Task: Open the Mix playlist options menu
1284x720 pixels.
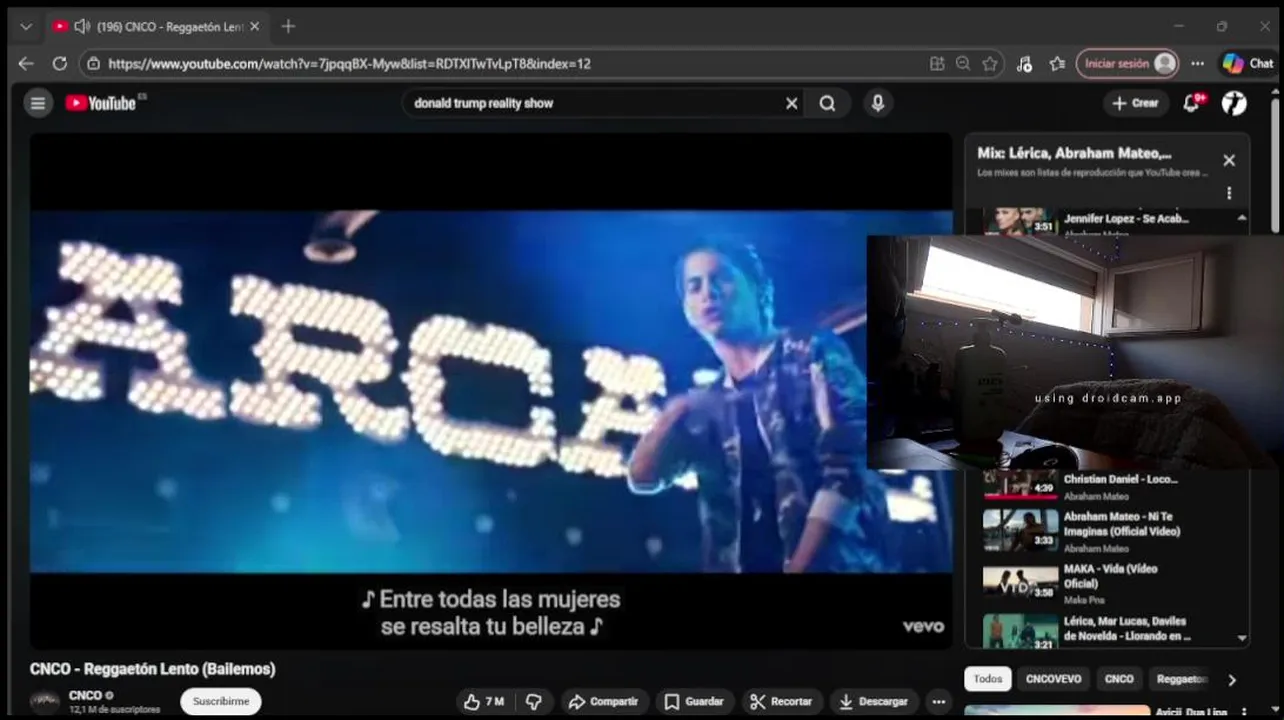Action: (x=1229, y=193)
